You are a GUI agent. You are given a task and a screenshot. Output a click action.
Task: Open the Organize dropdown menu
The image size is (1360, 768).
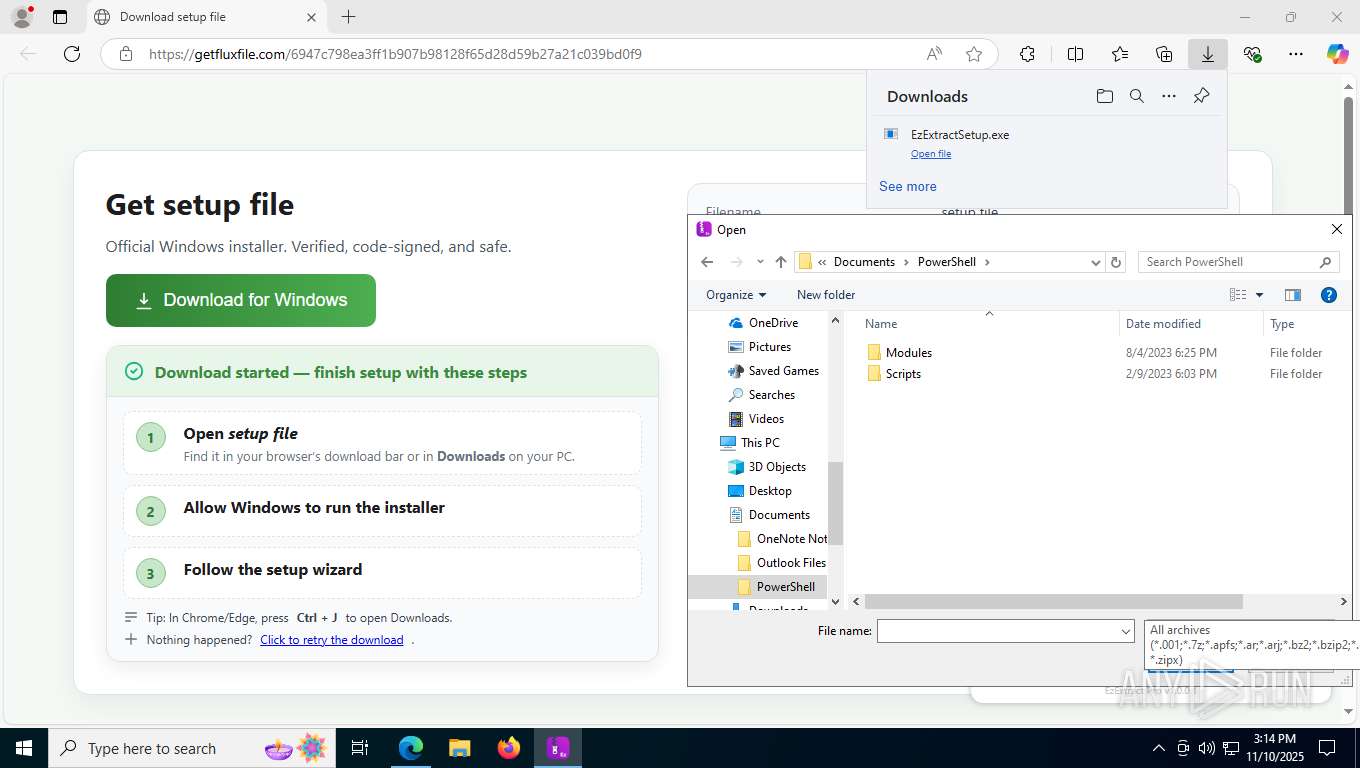(x=736, y=295)
